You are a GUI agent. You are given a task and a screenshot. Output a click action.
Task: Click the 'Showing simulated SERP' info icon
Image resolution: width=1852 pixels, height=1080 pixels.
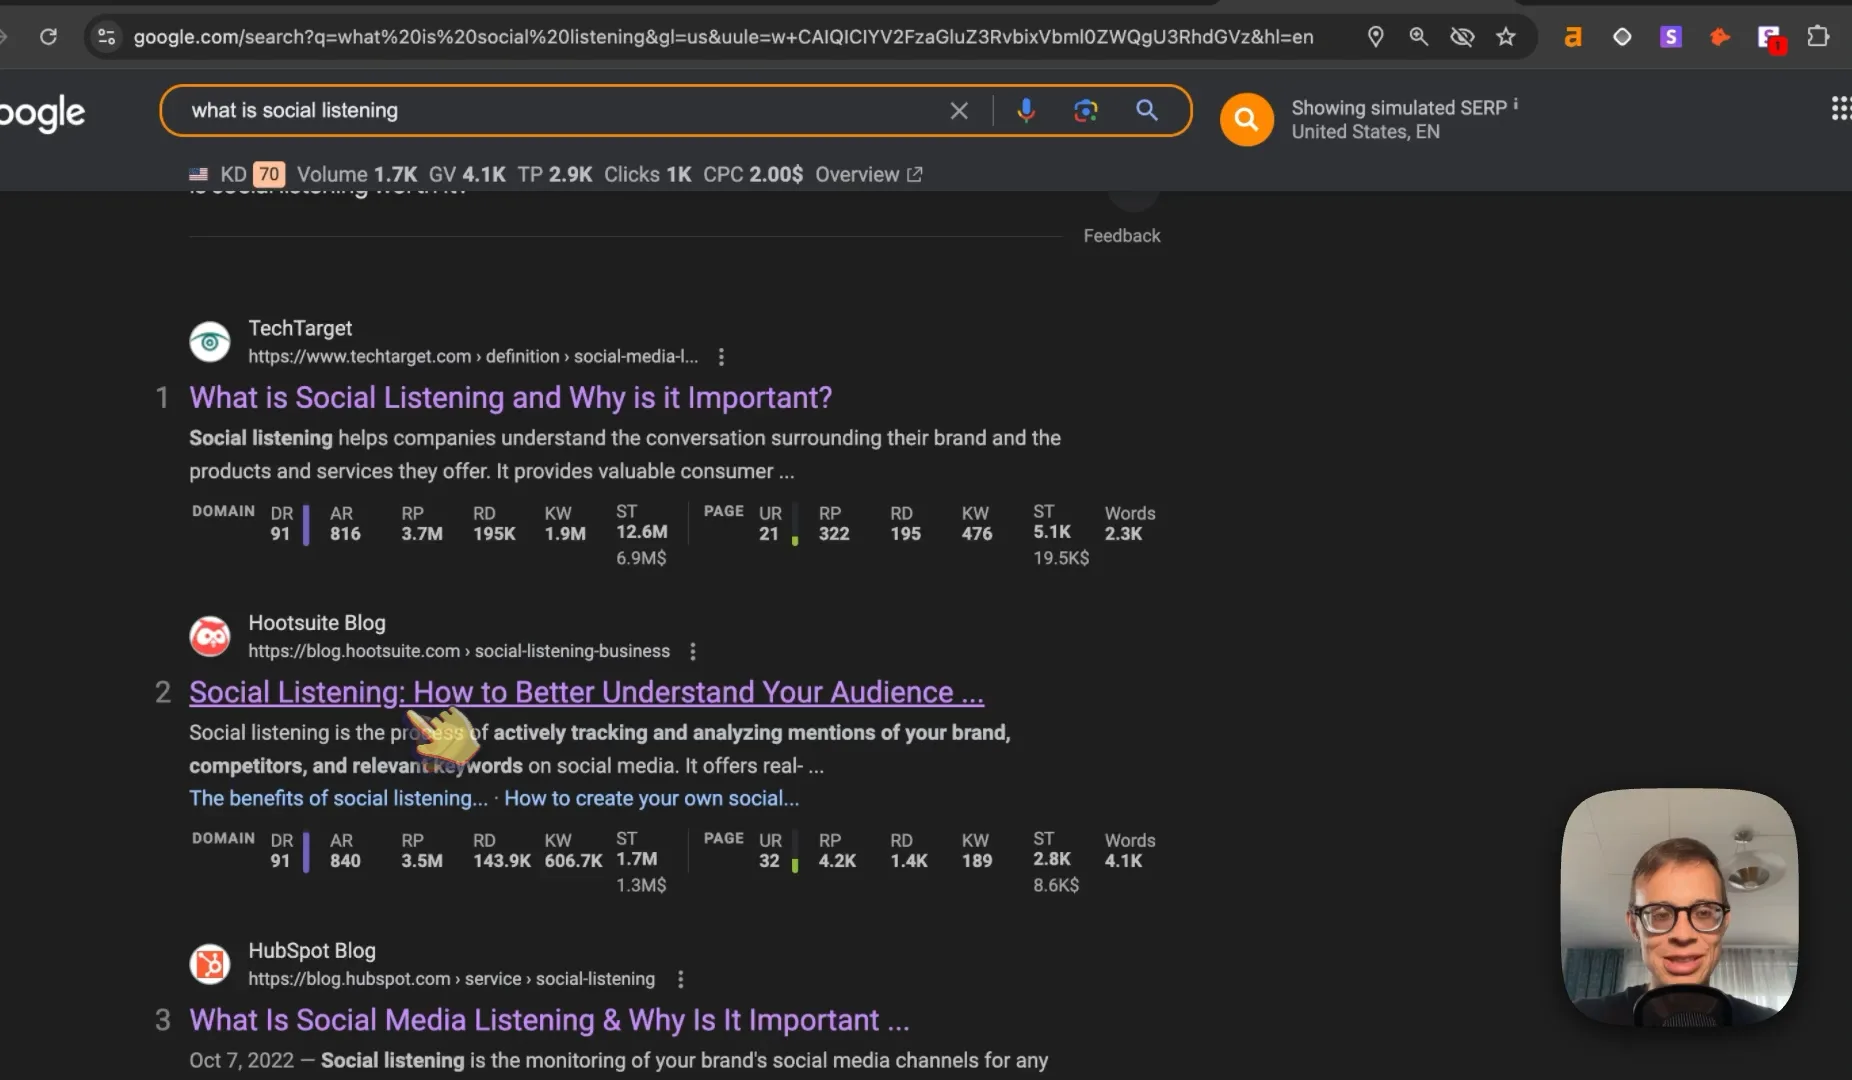1515,104
